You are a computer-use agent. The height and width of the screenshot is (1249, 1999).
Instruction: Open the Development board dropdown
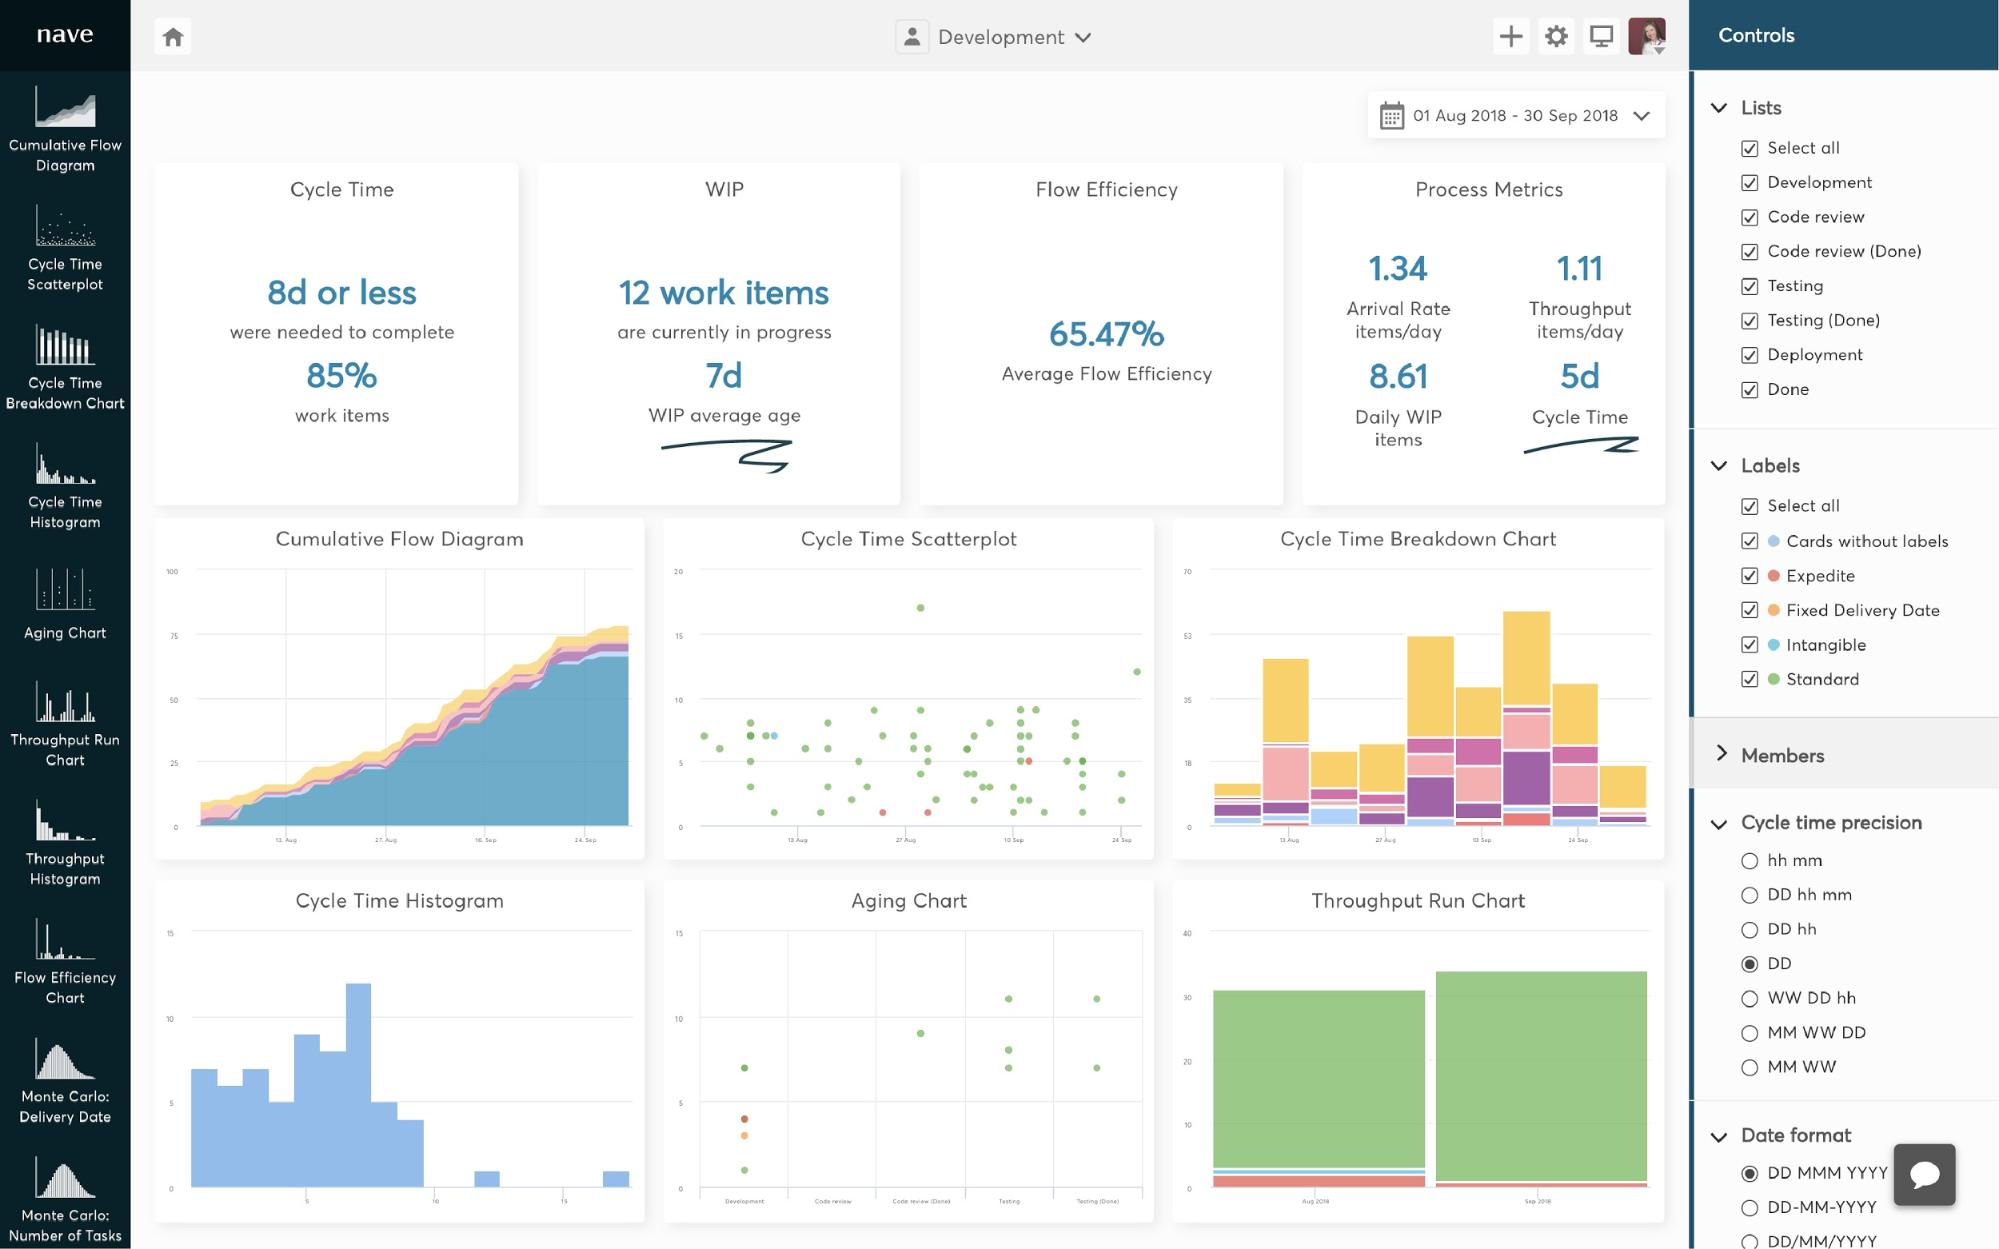[1000, 37]
